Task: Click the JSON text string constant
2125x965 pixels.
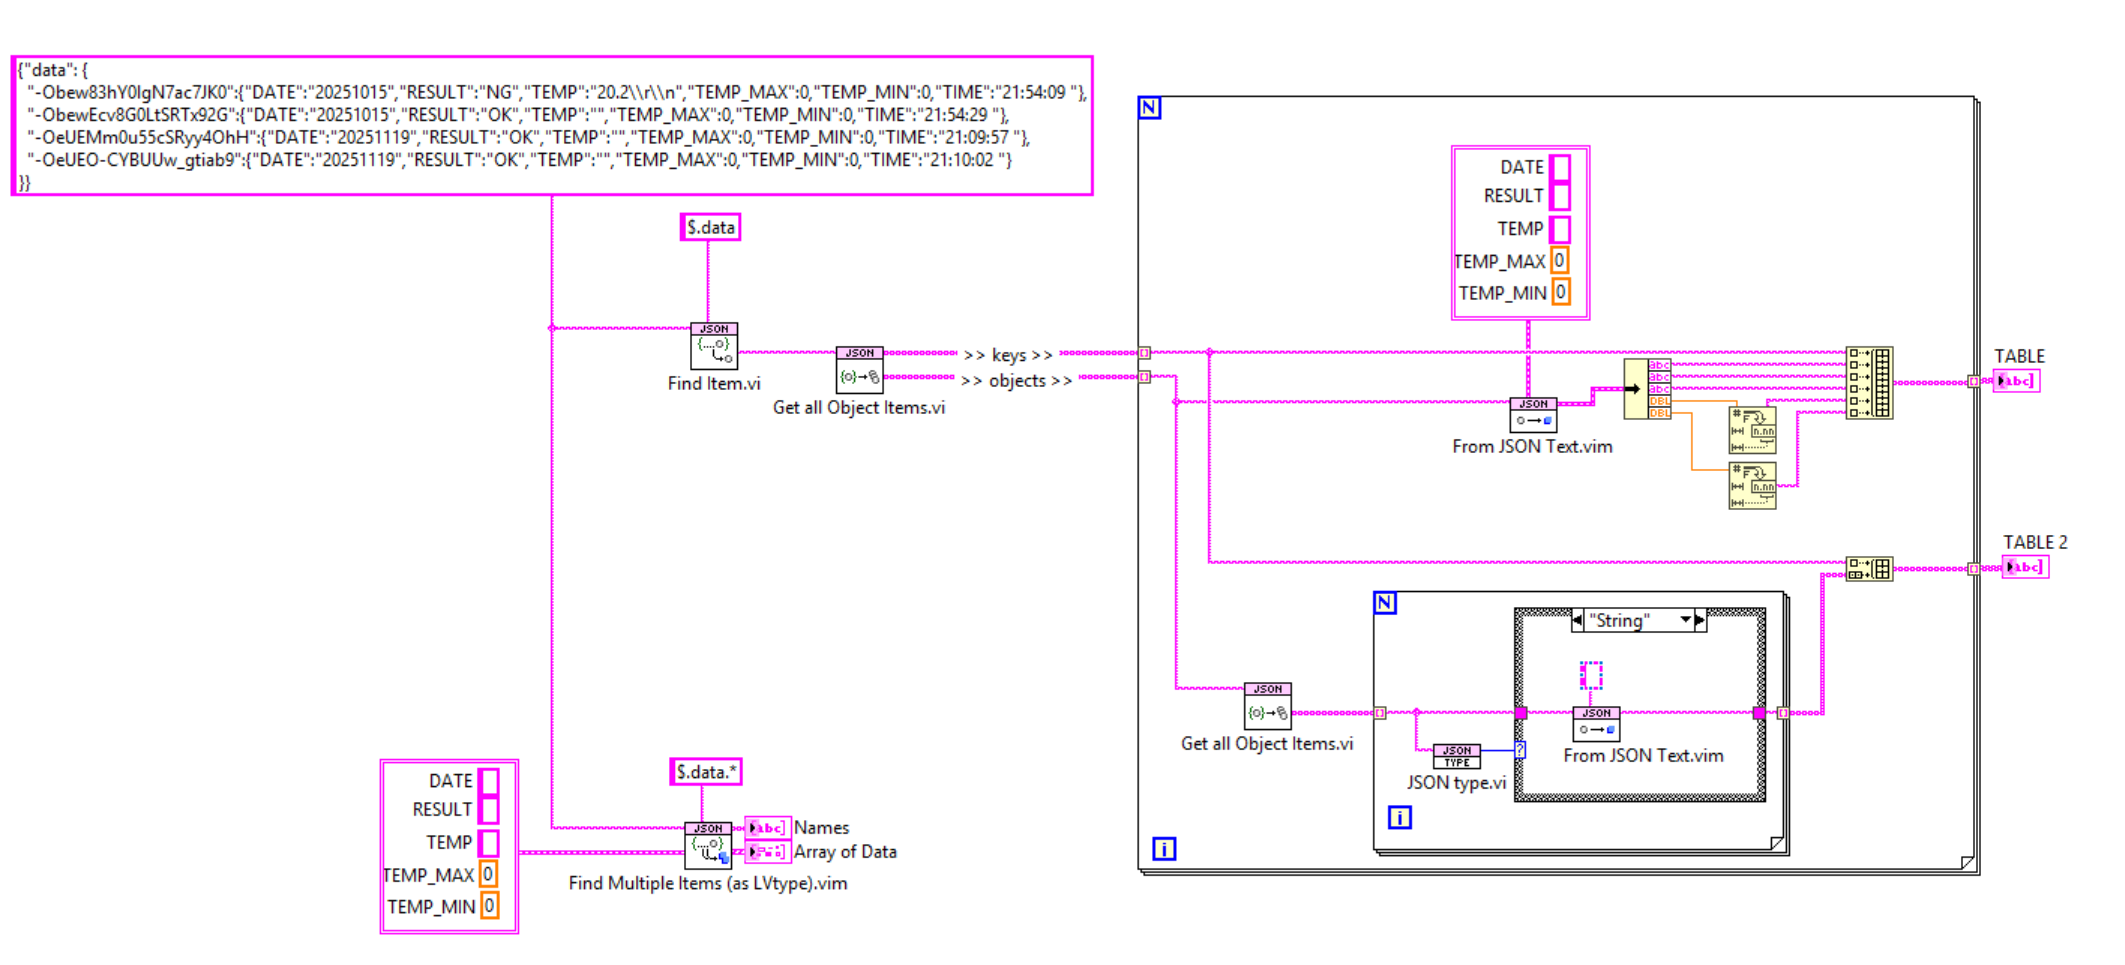Action: click(551, 126)
